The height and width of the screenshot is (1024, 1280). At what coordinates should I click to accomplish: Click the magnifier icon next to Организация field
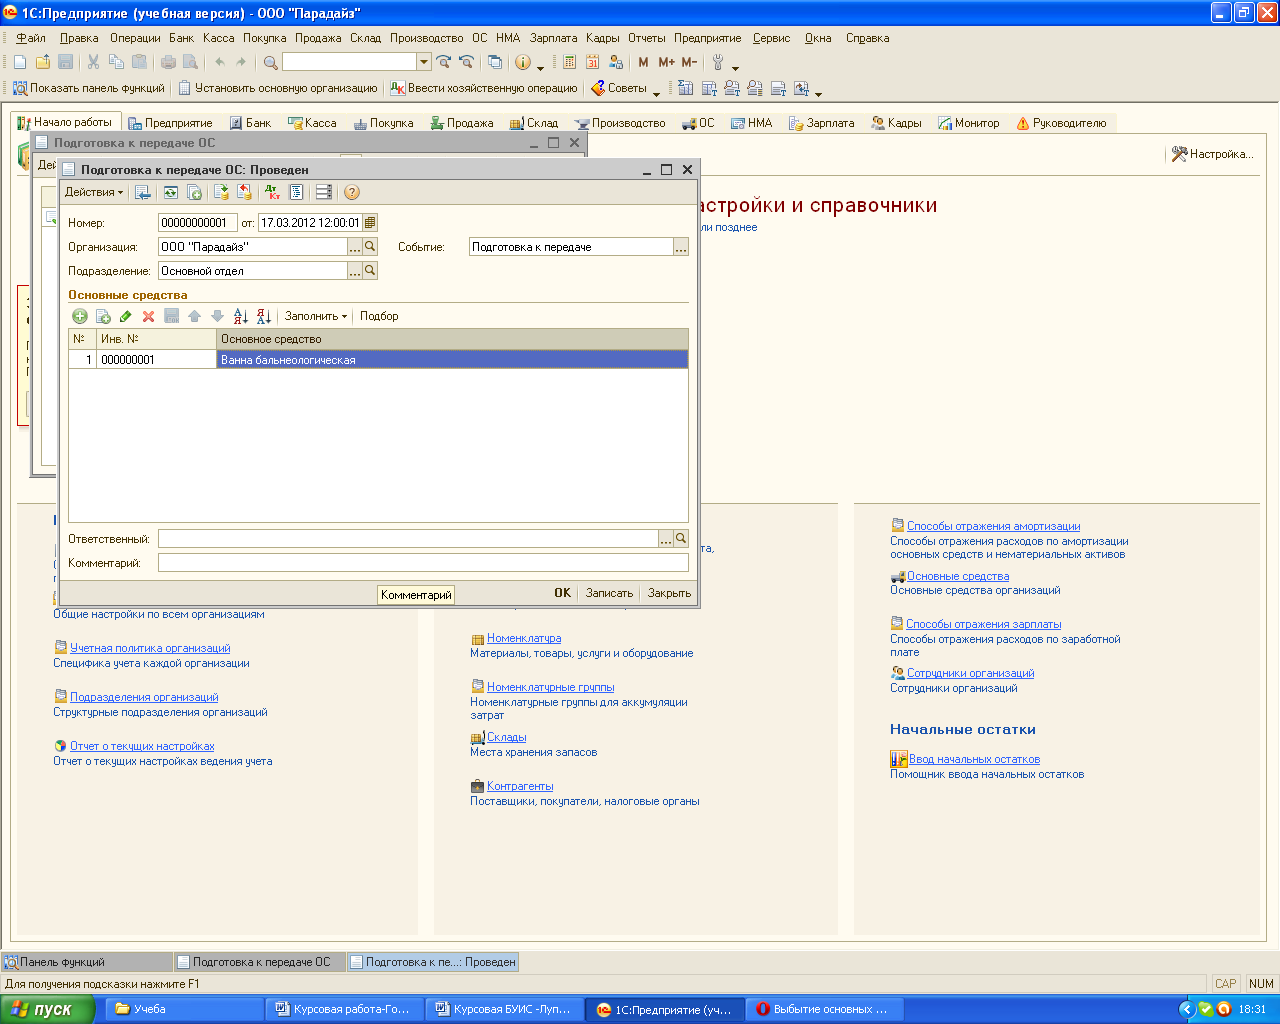[x=370, y=247]
